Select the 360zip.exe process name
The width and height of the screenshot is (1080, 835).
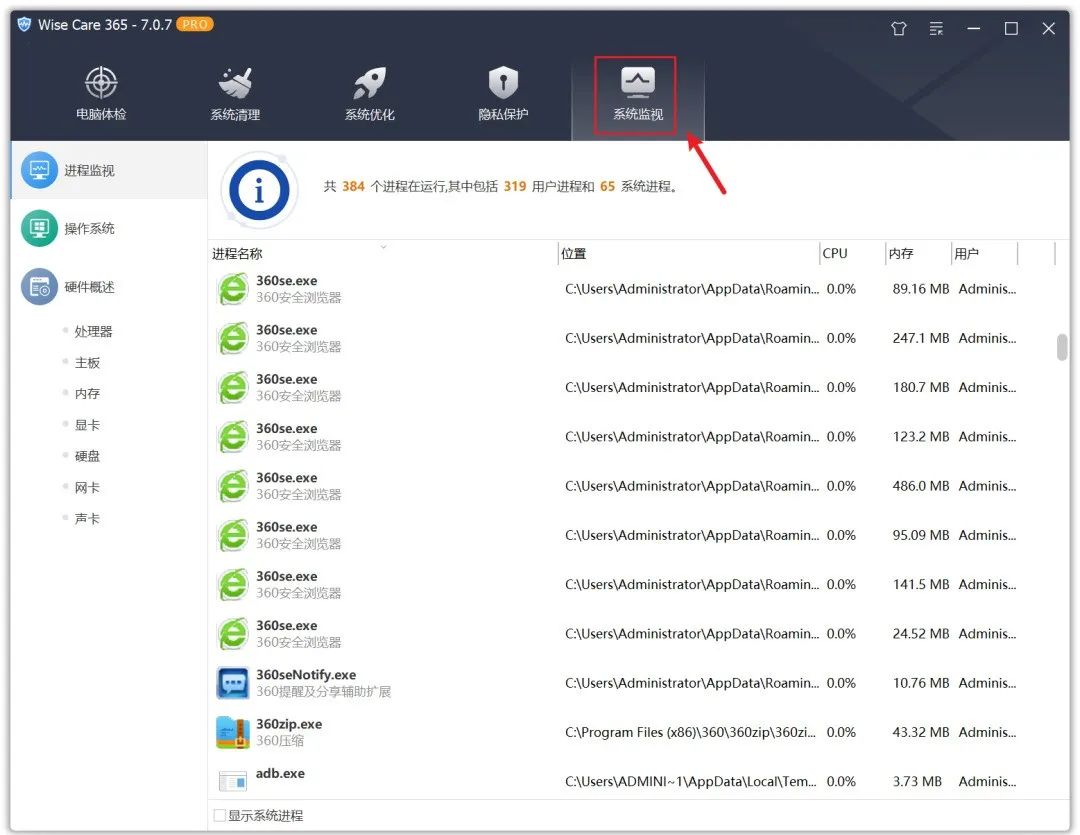tap(289, 724)
